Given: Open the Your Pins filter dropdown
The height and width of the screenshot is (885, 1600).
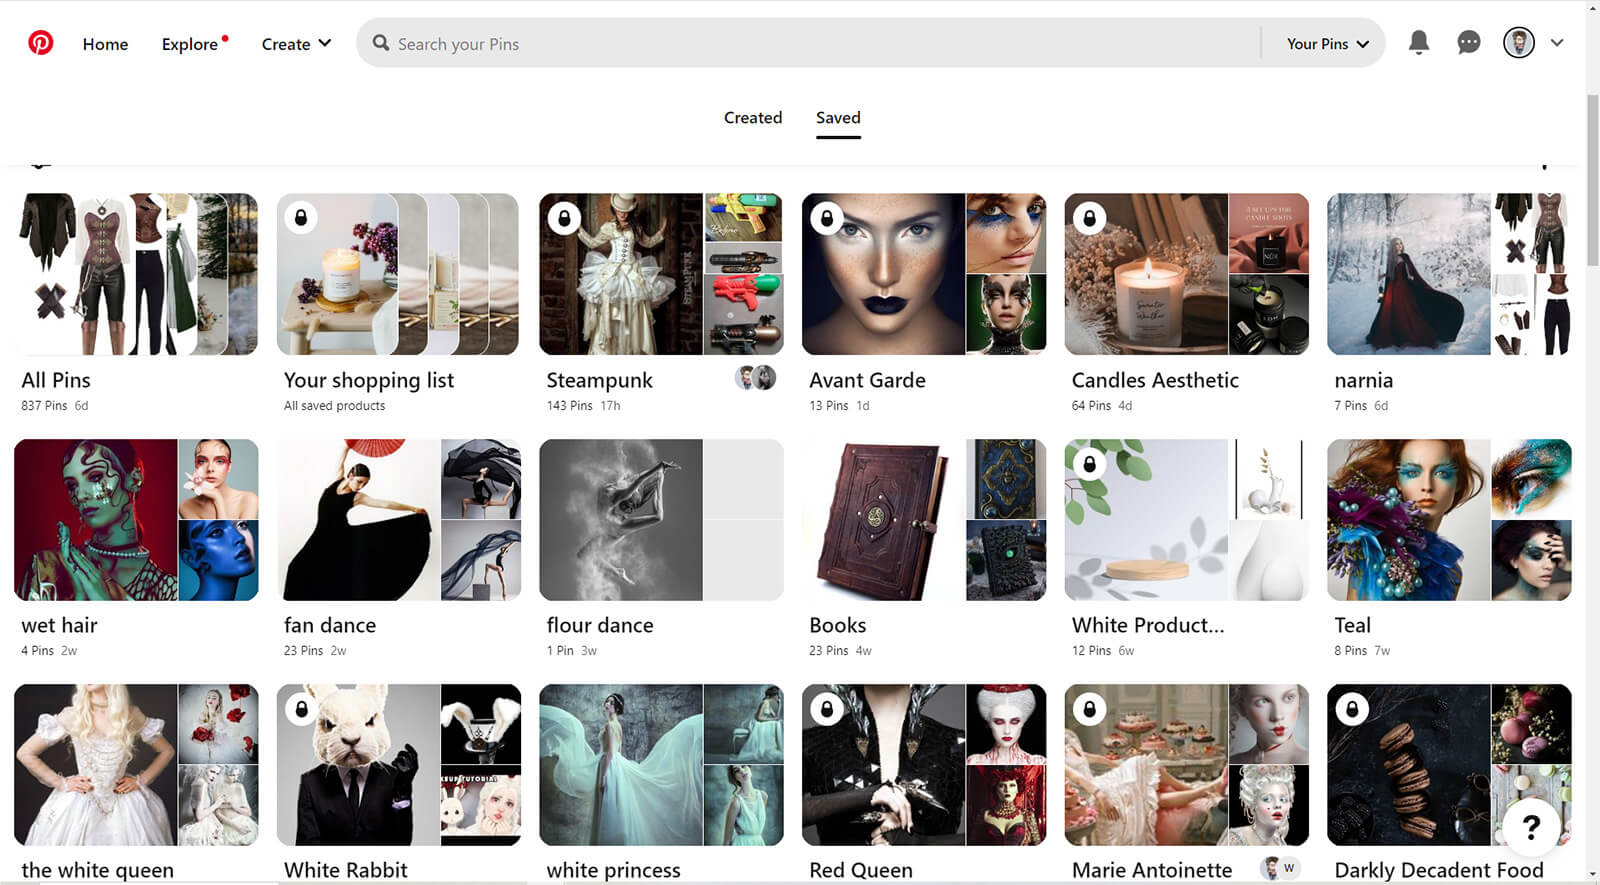Looking at the screenshot, I should (1327, 44).
